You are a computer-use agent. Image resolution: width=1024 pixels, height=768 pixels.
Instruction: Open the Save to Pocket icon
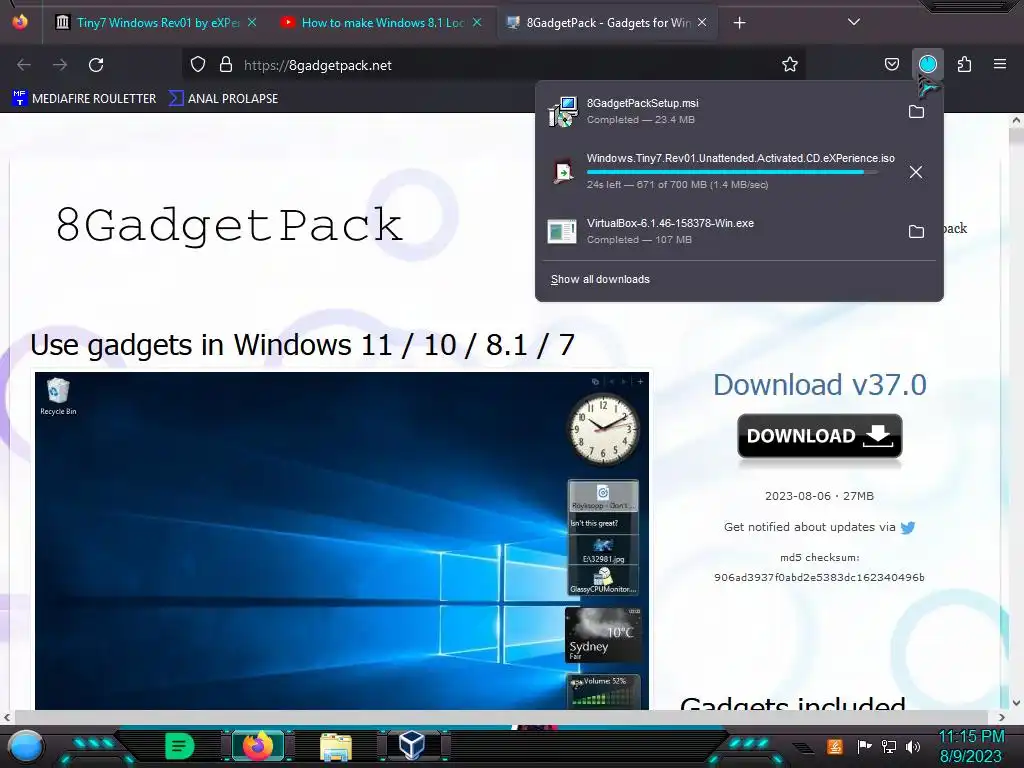tap(891, 64)
